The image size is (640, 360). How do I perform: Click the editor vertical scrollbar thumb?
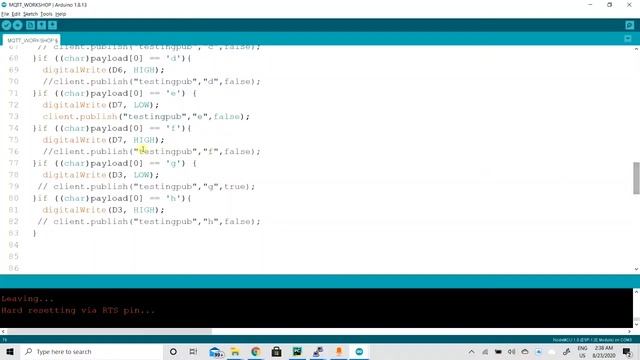(x=636, y=178)
